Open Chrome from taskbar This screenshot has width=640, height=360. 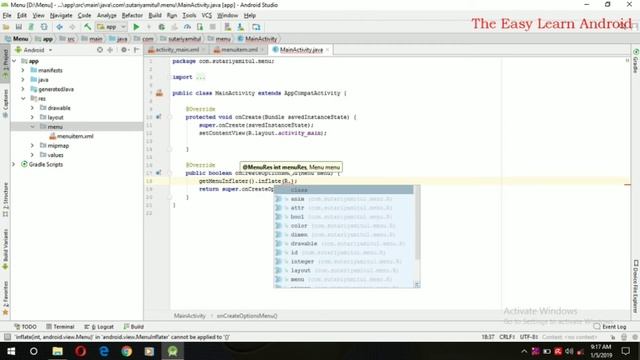click(x=127, y=351)
